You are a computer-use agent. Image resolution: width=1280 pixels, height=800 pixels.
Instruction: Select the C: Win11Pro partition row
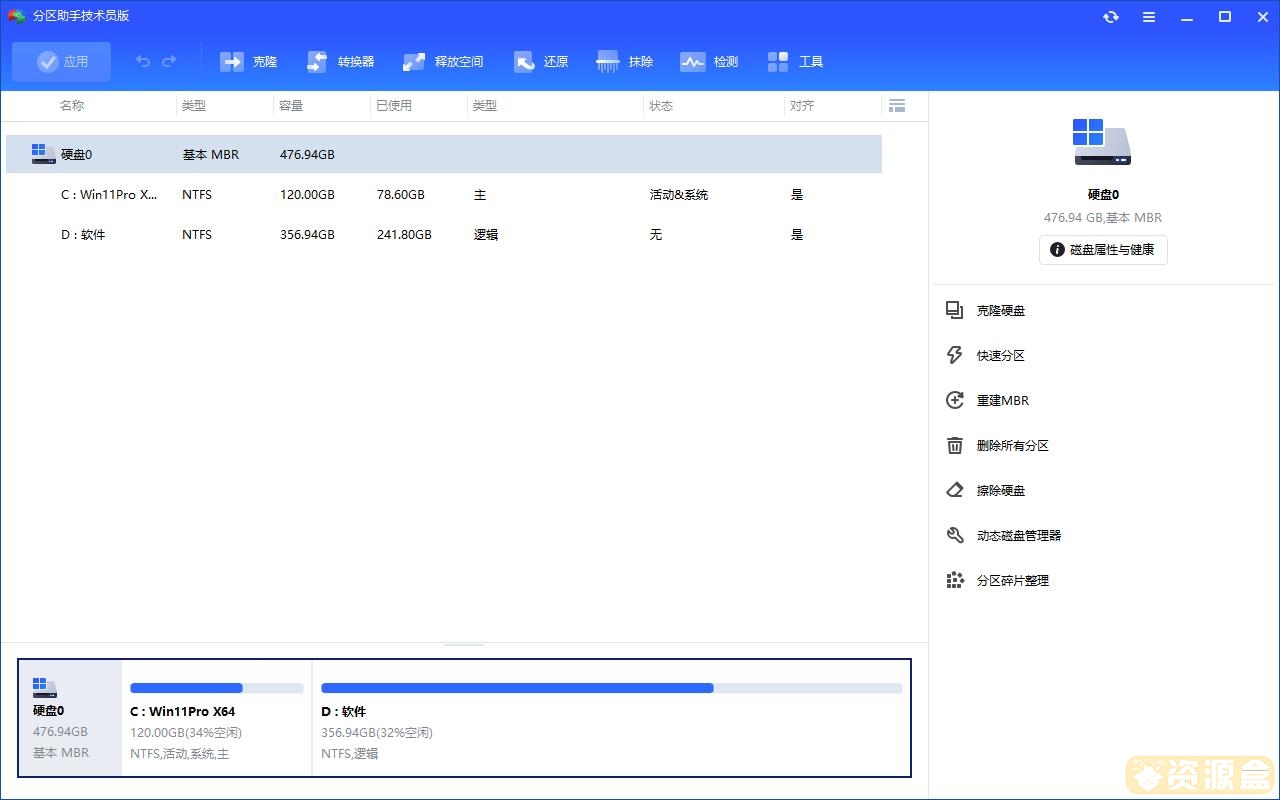[x=444, y=195]
